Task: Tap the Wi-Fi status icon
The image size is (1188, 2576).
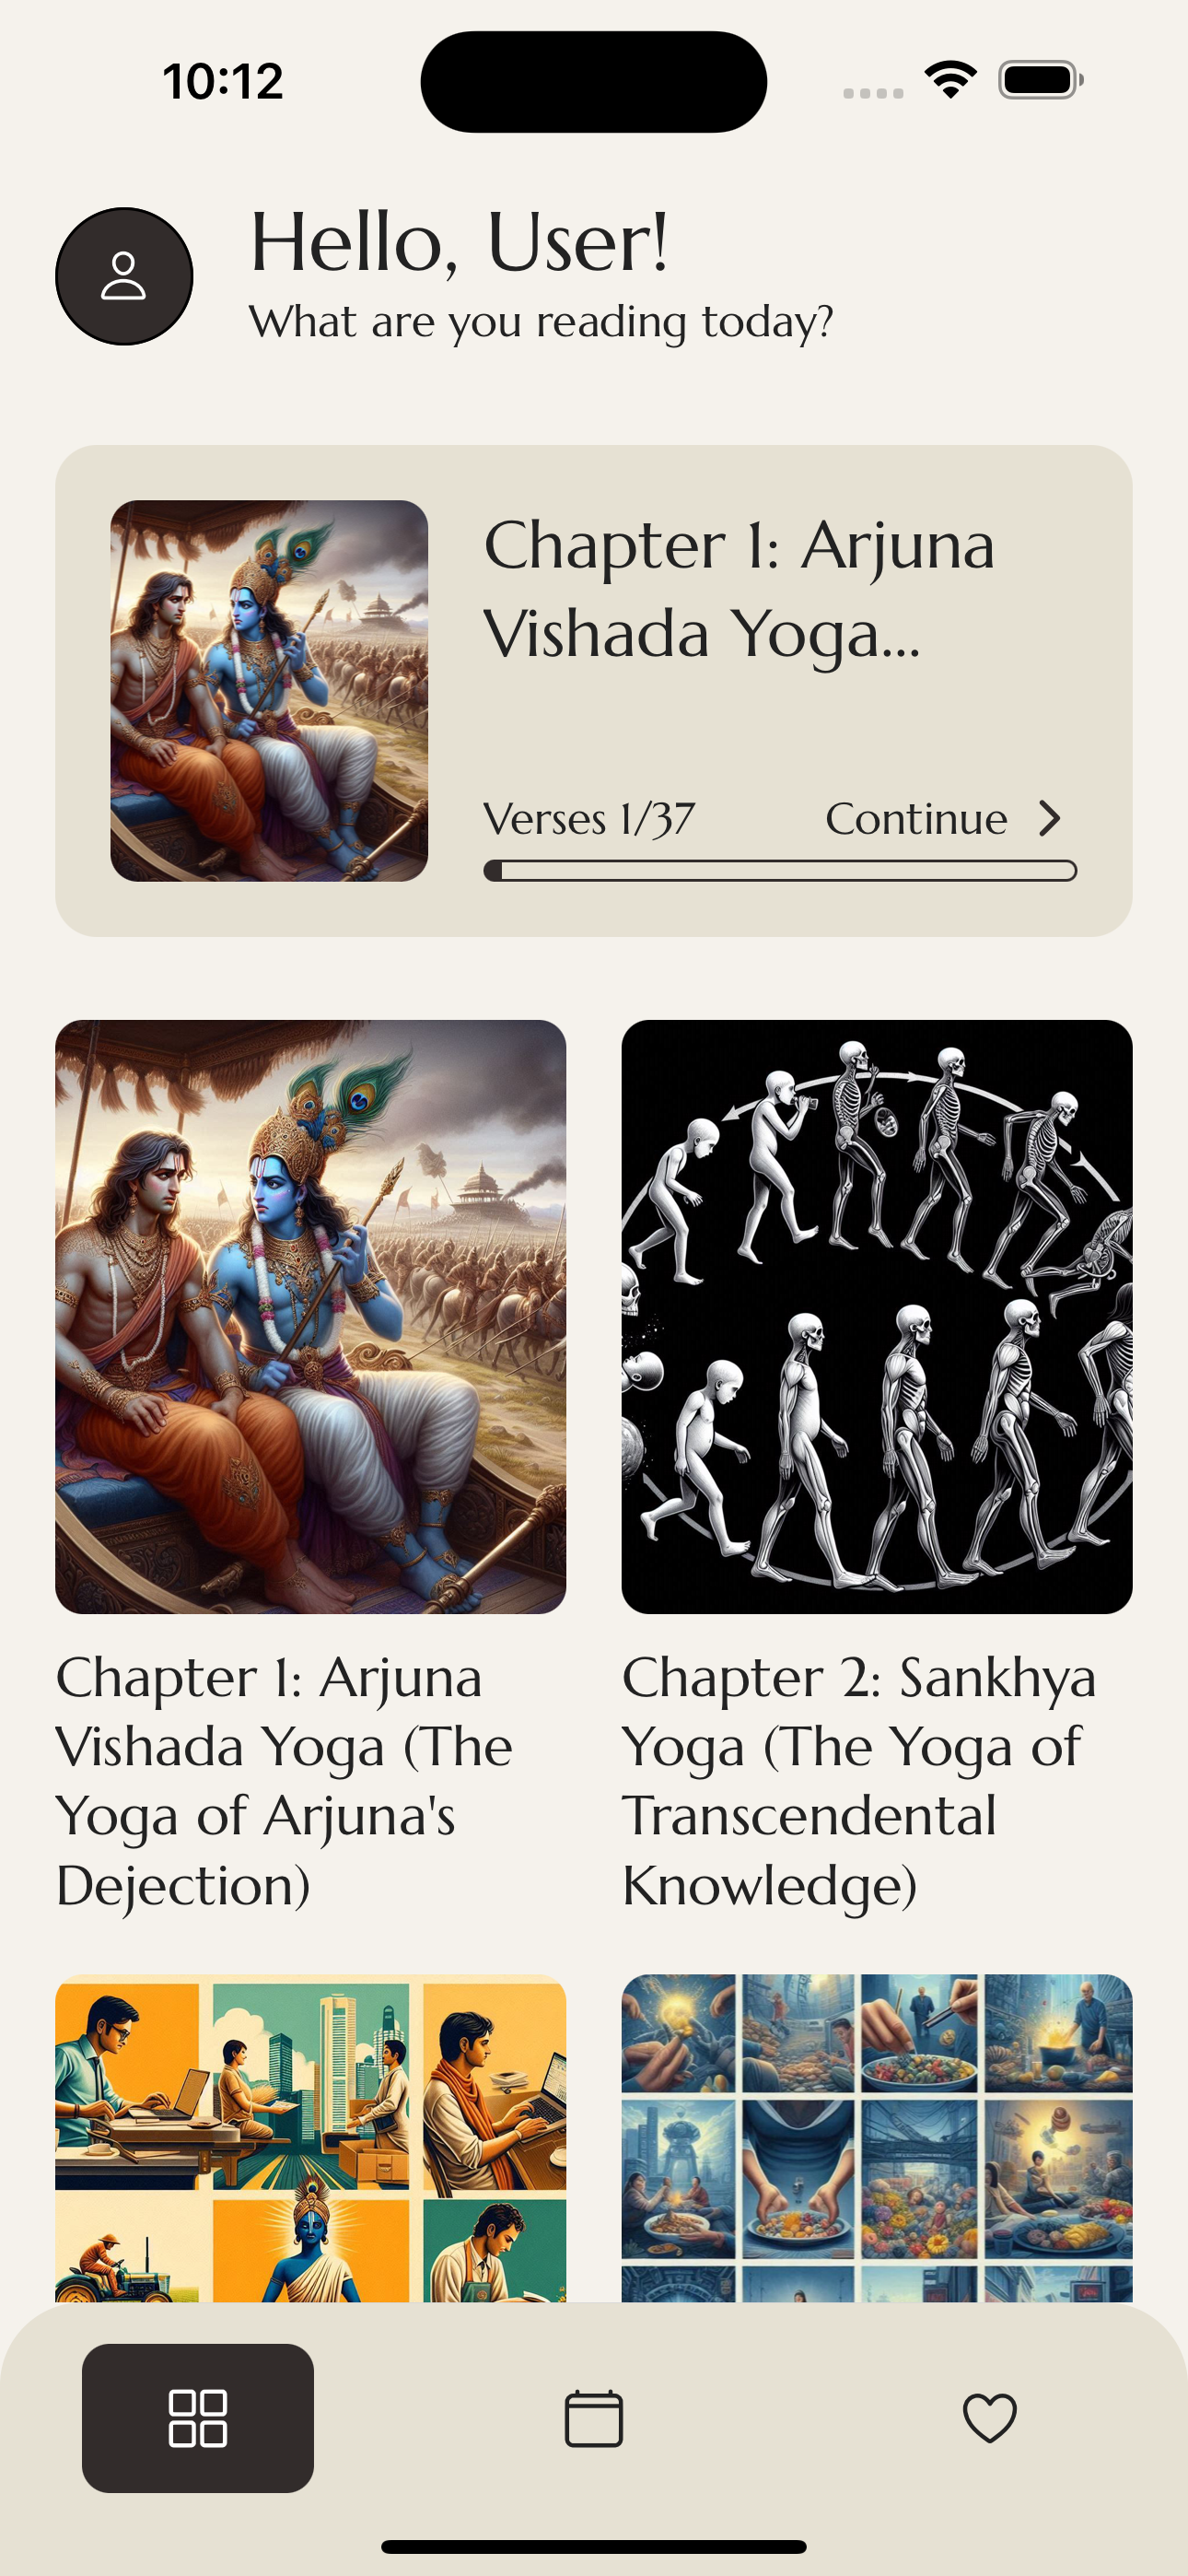Action: click(x=951, y=80)
